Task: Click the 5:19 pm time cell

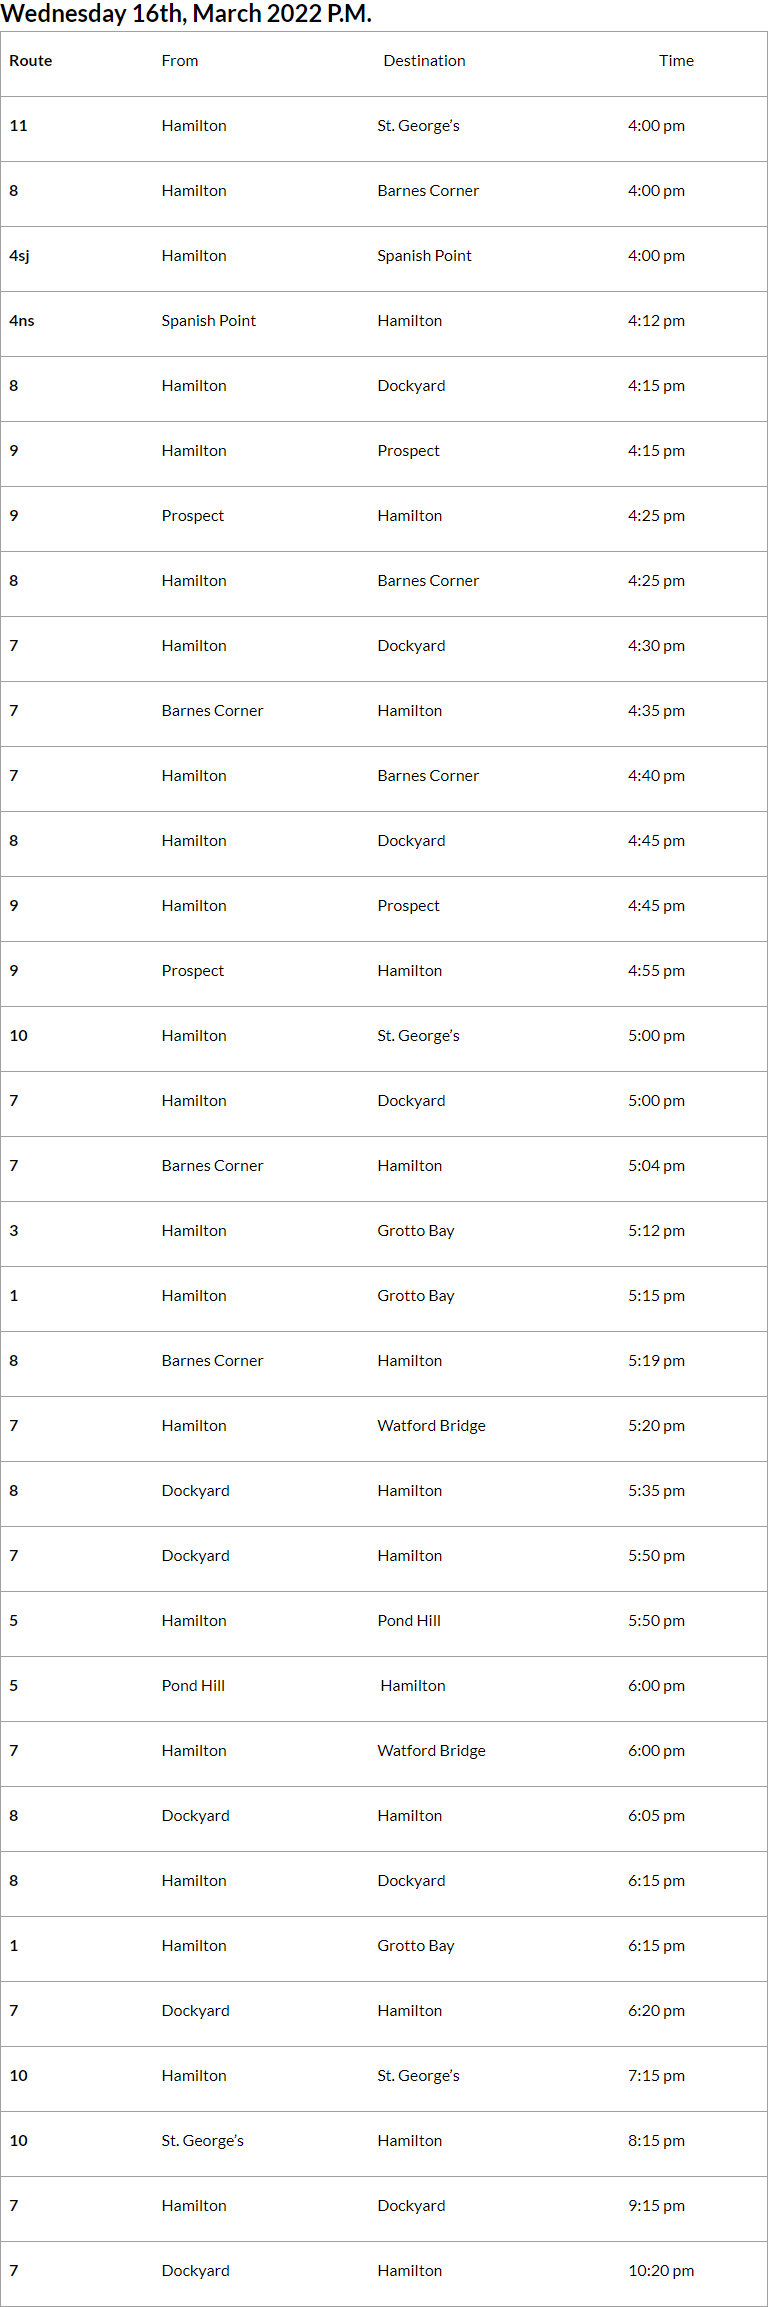Action: click(656, 1361)
